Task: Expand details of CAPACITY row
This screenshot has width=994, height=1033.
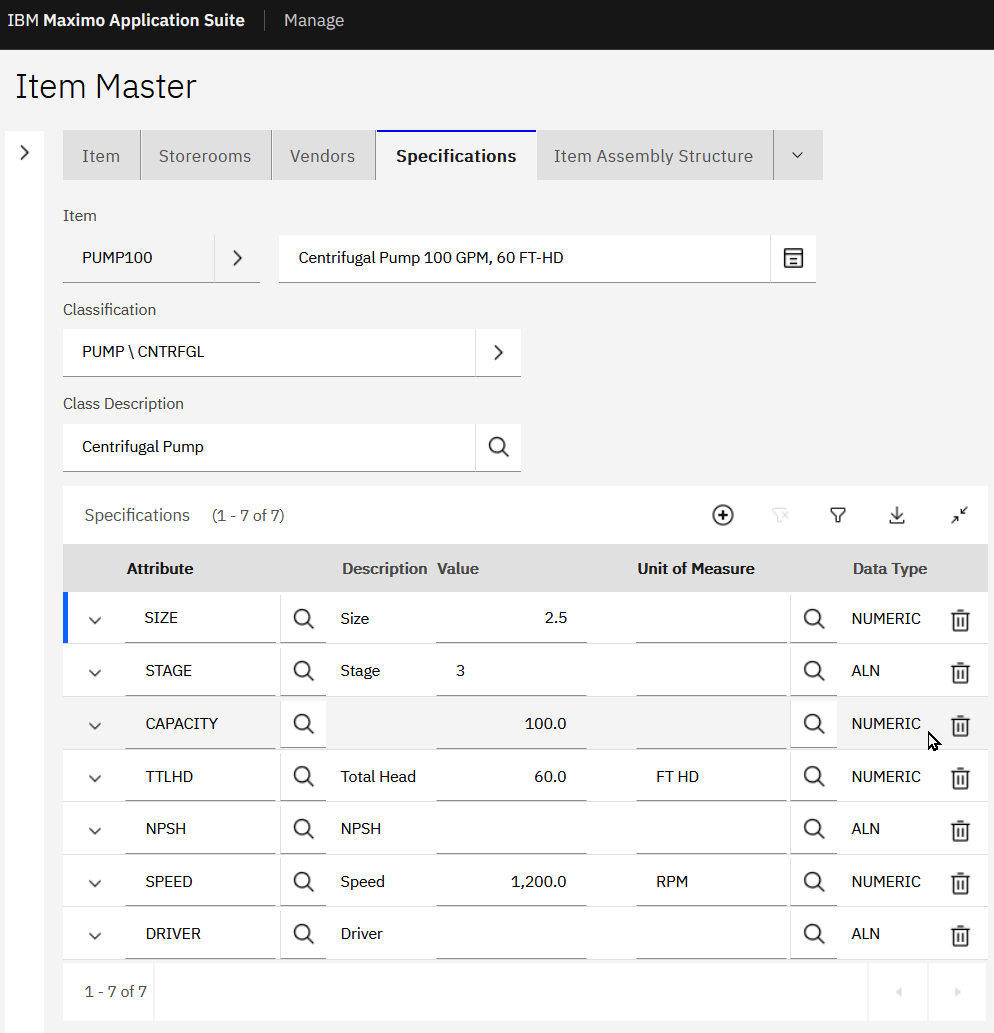Action: coord(95,725)
